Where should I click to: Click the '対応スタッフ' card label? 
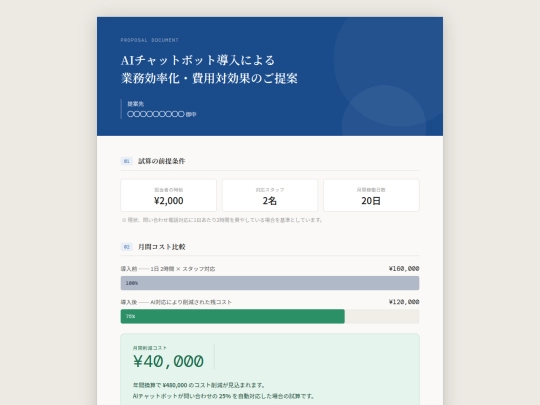point(270,190)
